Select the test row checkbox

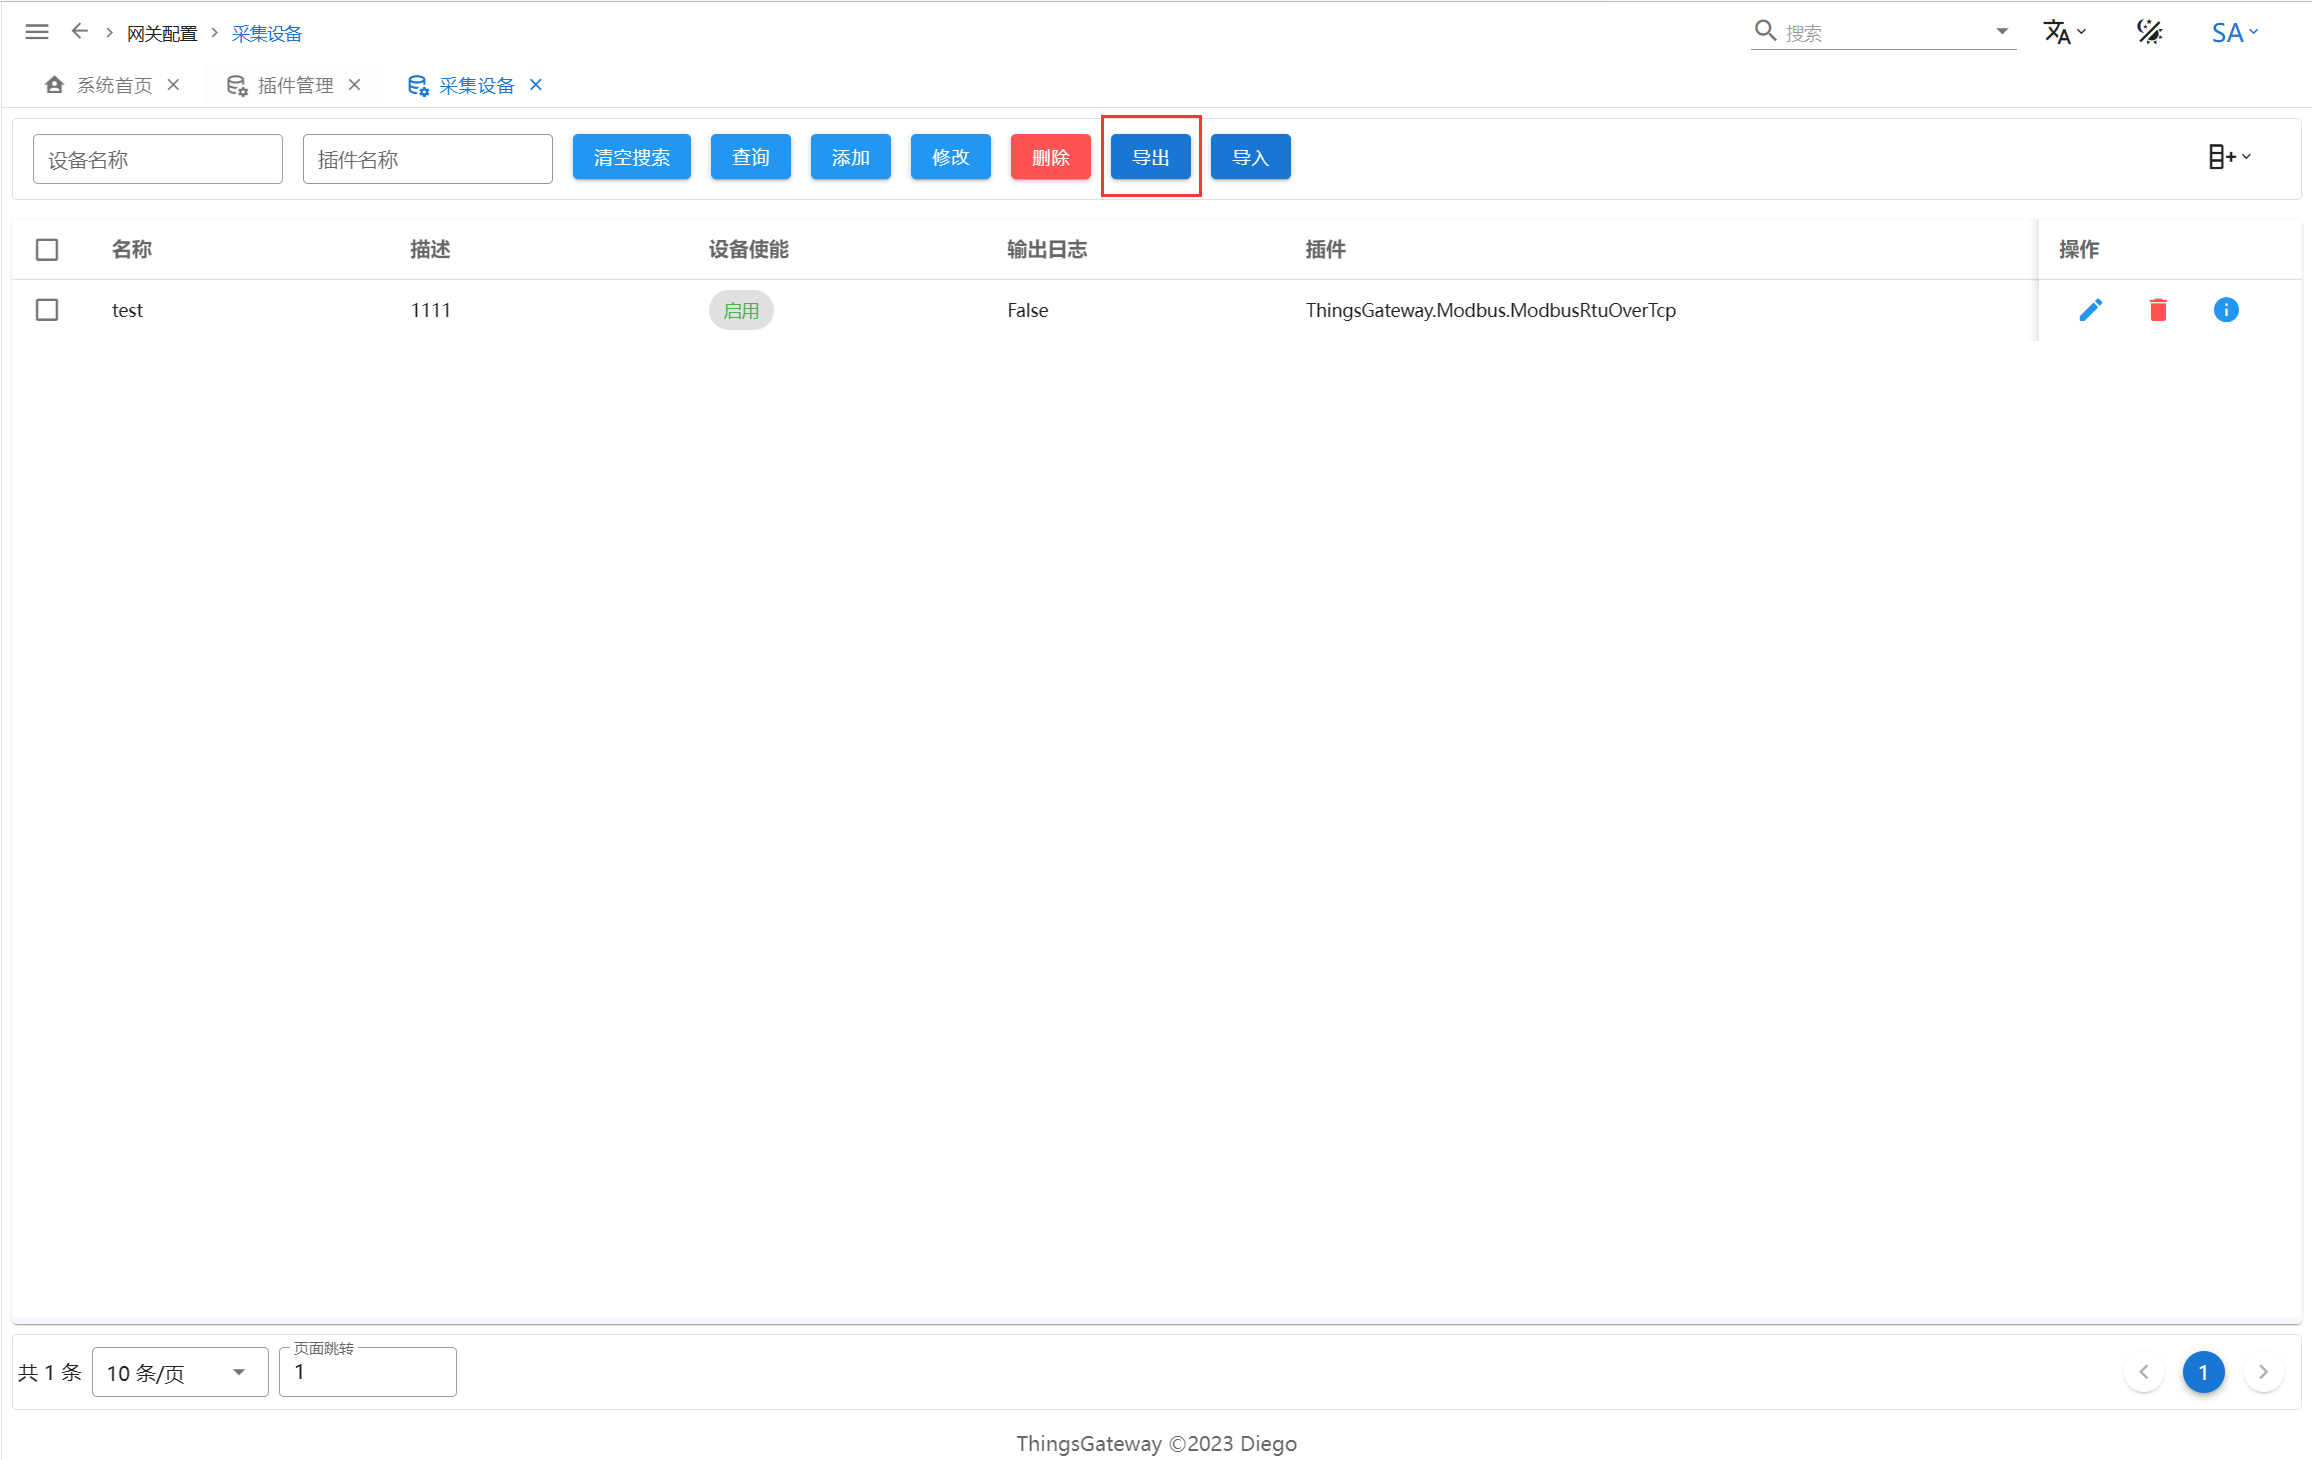tap(47, 310)
